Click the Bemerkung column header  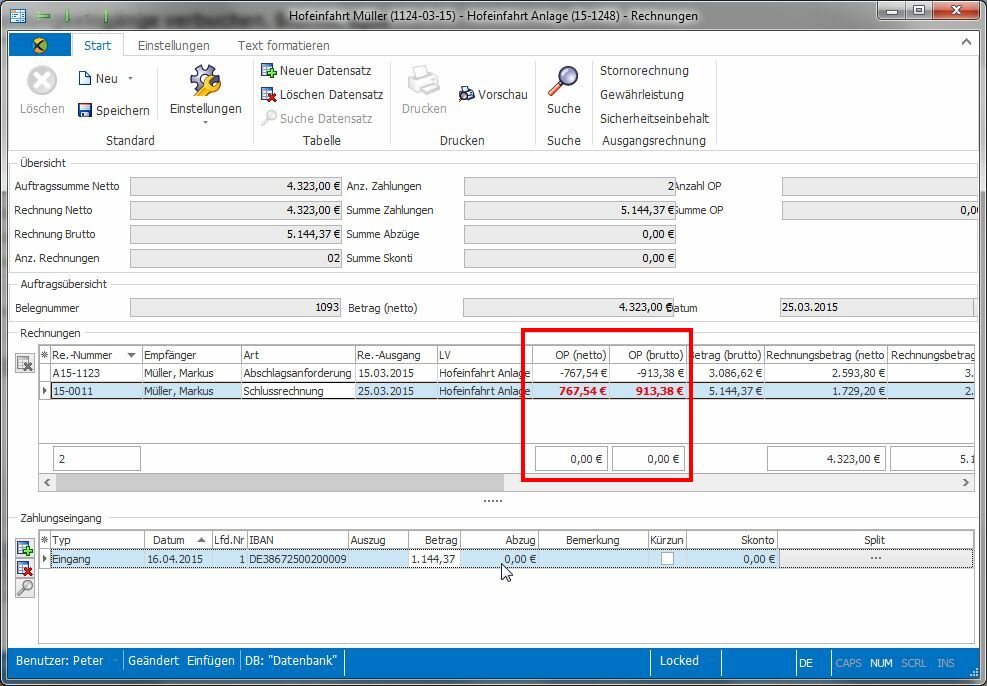coord(593,540)
